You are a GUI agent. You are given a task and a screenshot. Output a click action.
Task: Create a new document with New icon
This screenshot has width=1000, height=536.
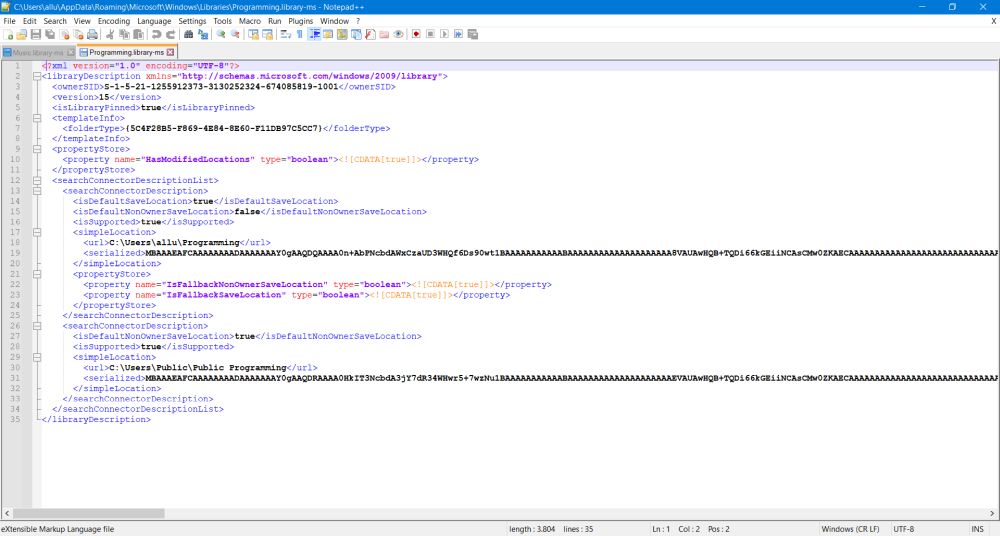(x=8, y=34)
